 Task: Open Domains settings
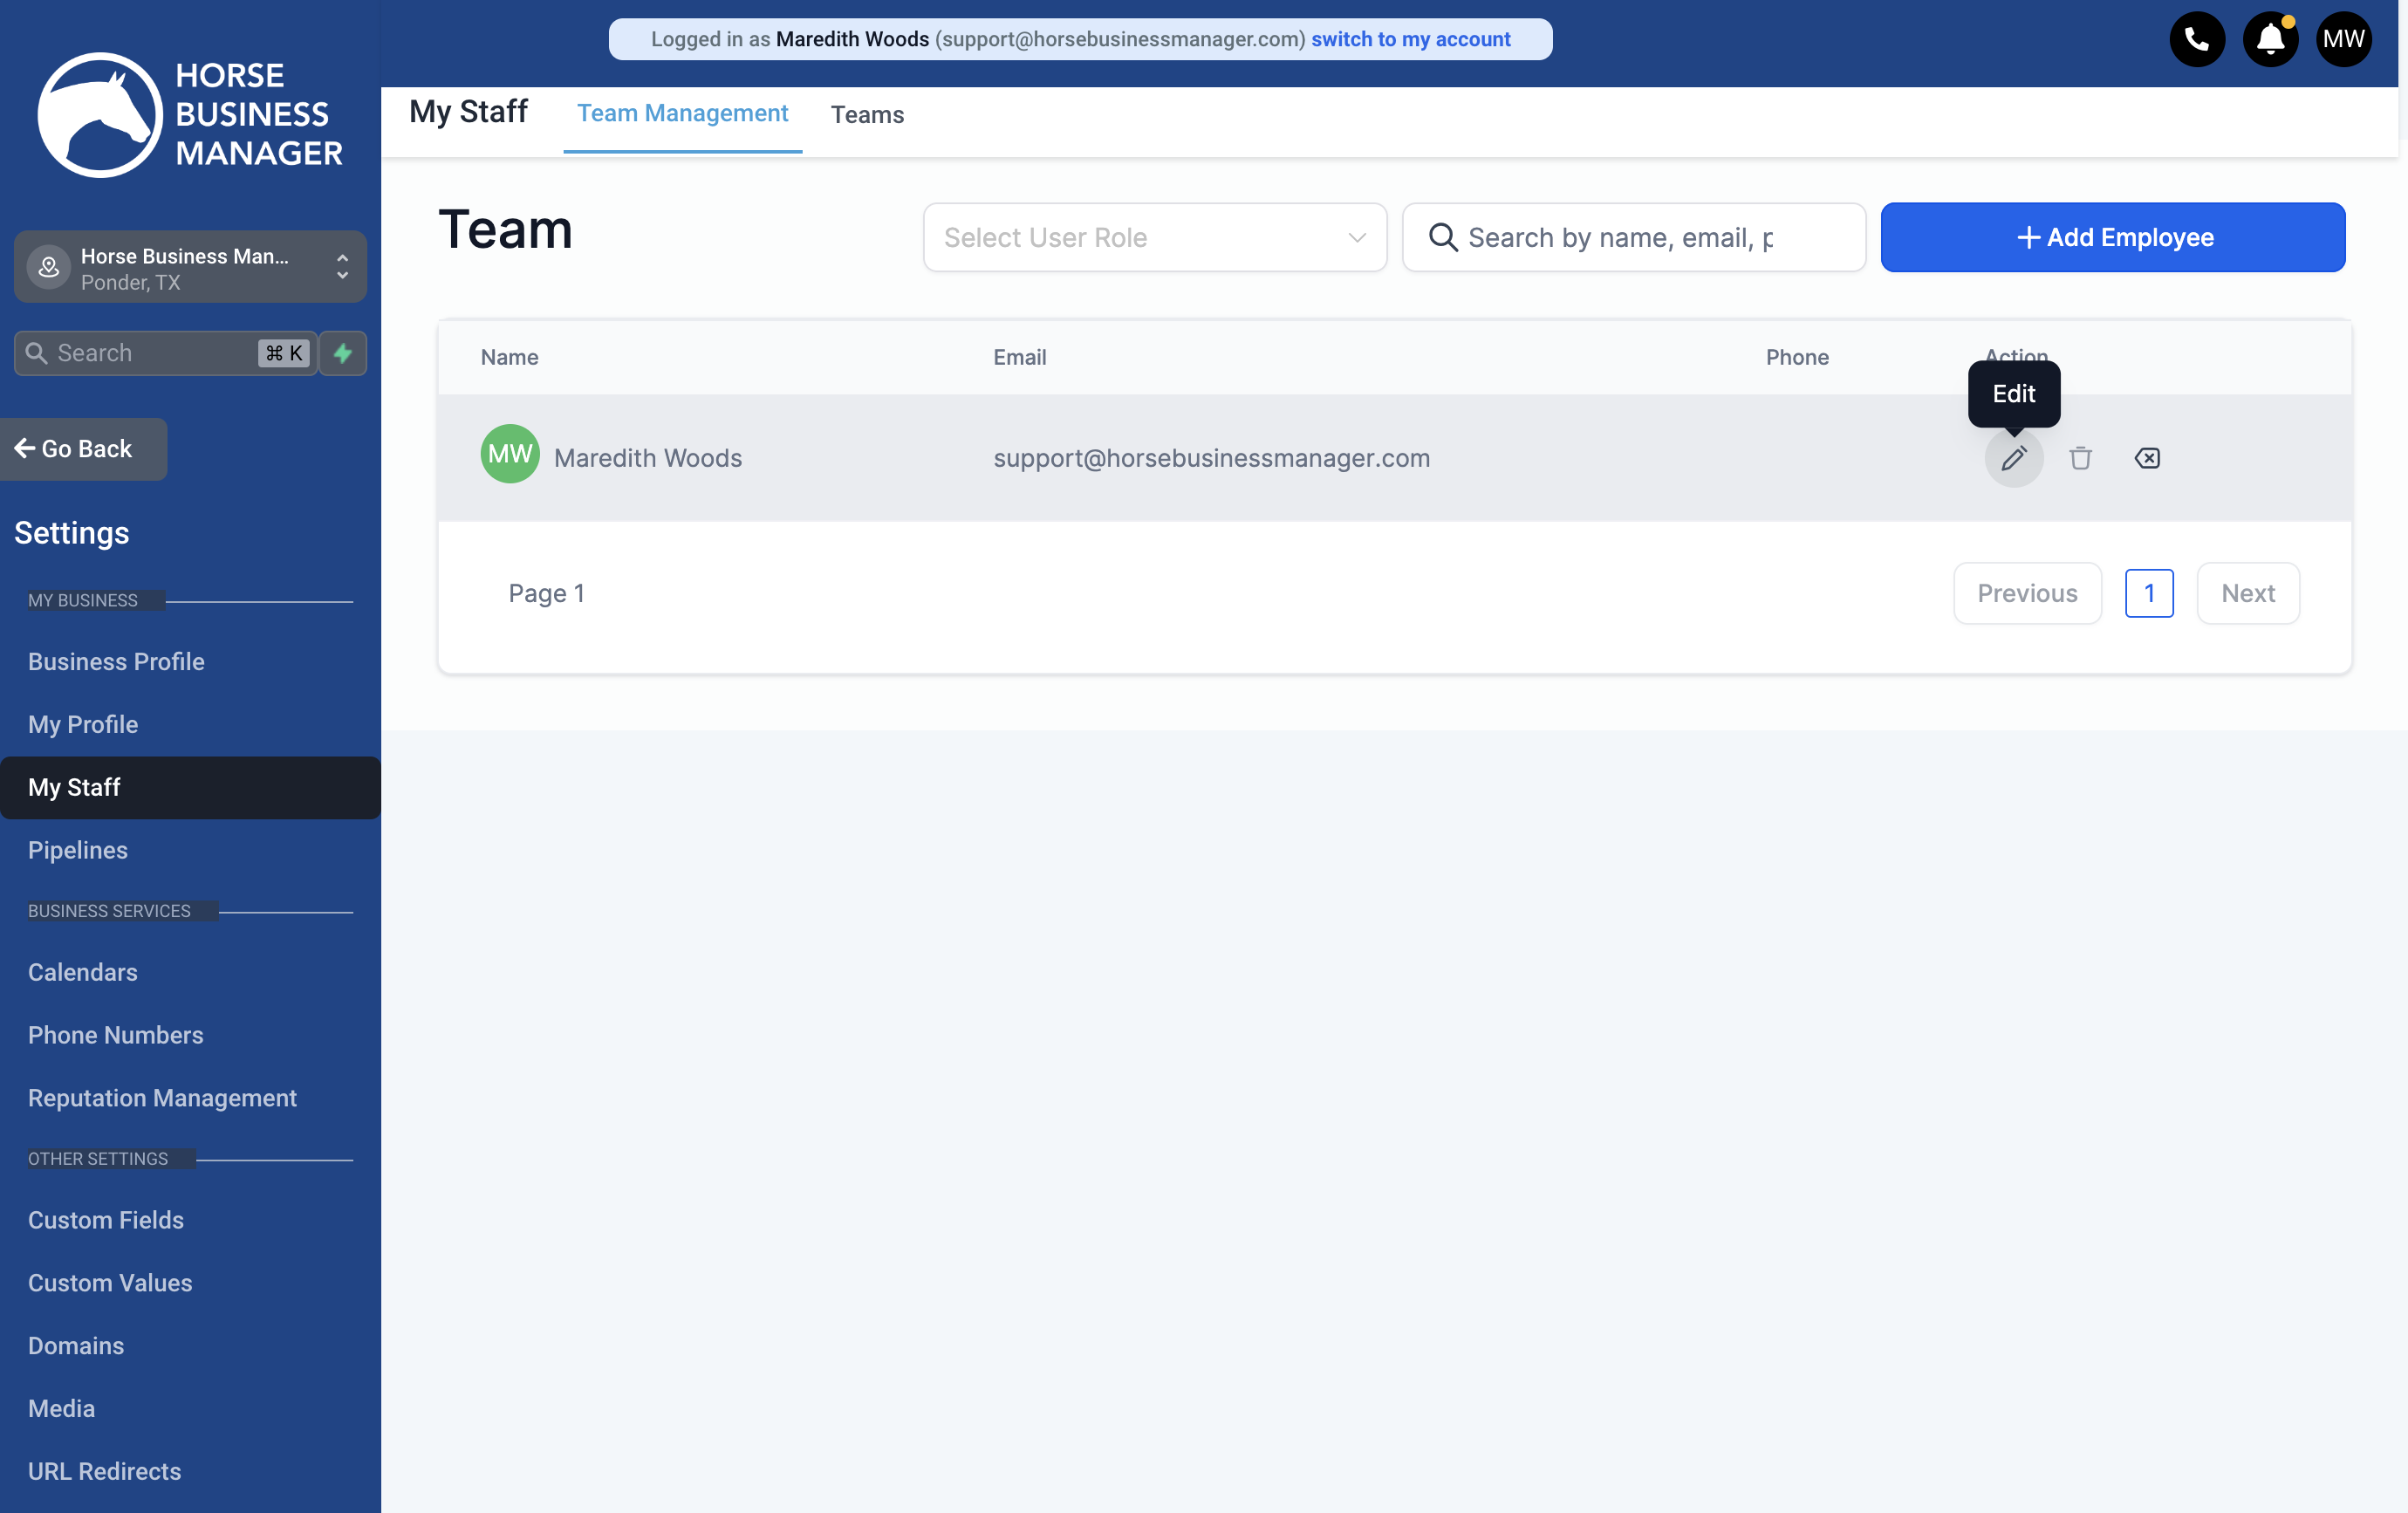[76, 1346]
